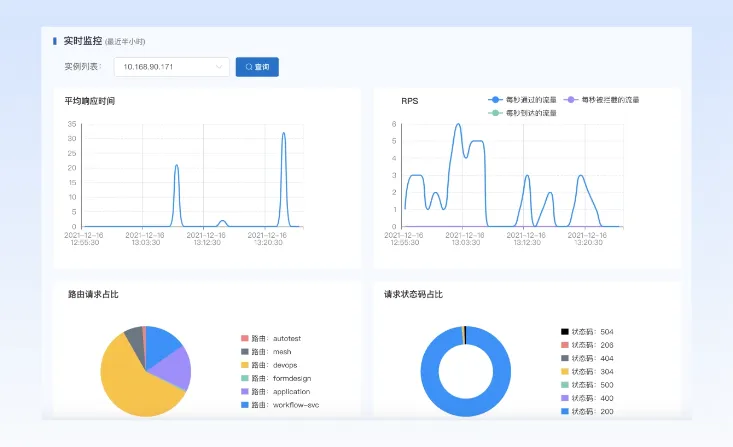
Task: Click the 路由请求占比 chart title
Action: pos(93,294)
